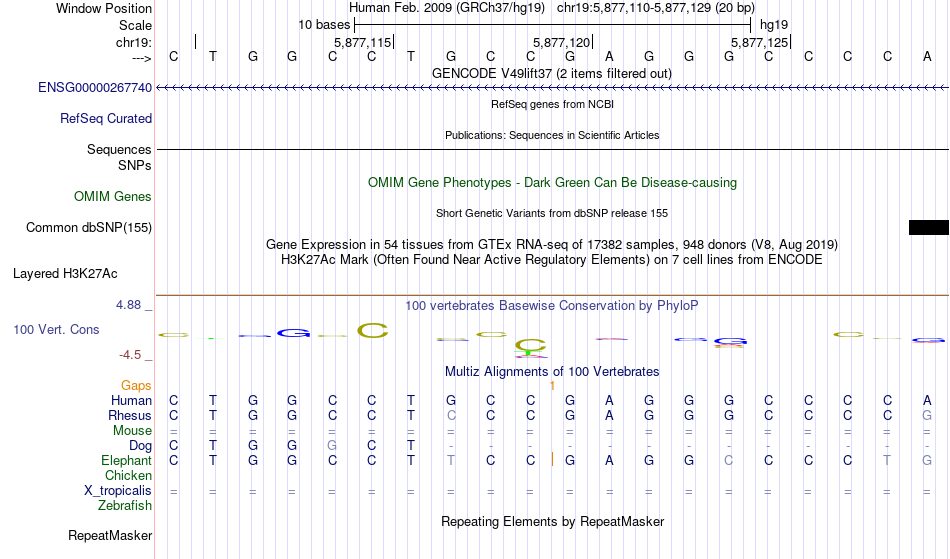Click the RepeatMasker track label
Image resolution: width=950 pixels, height=559 pixels.
(110, 535)
